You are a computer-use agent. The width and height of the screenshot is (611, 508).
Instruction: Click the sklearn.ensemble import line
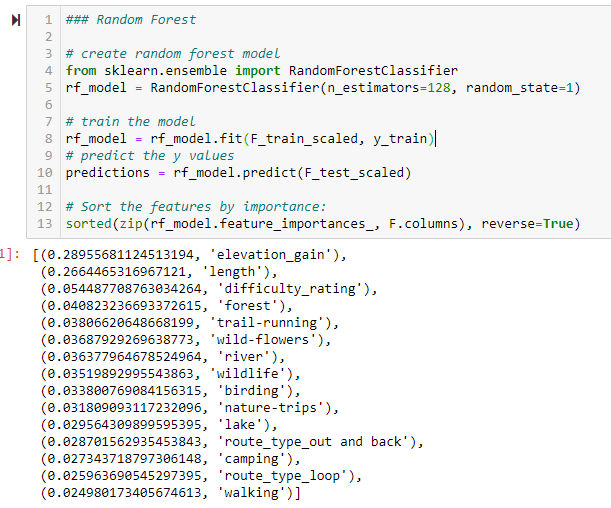(x=261, y=71)
